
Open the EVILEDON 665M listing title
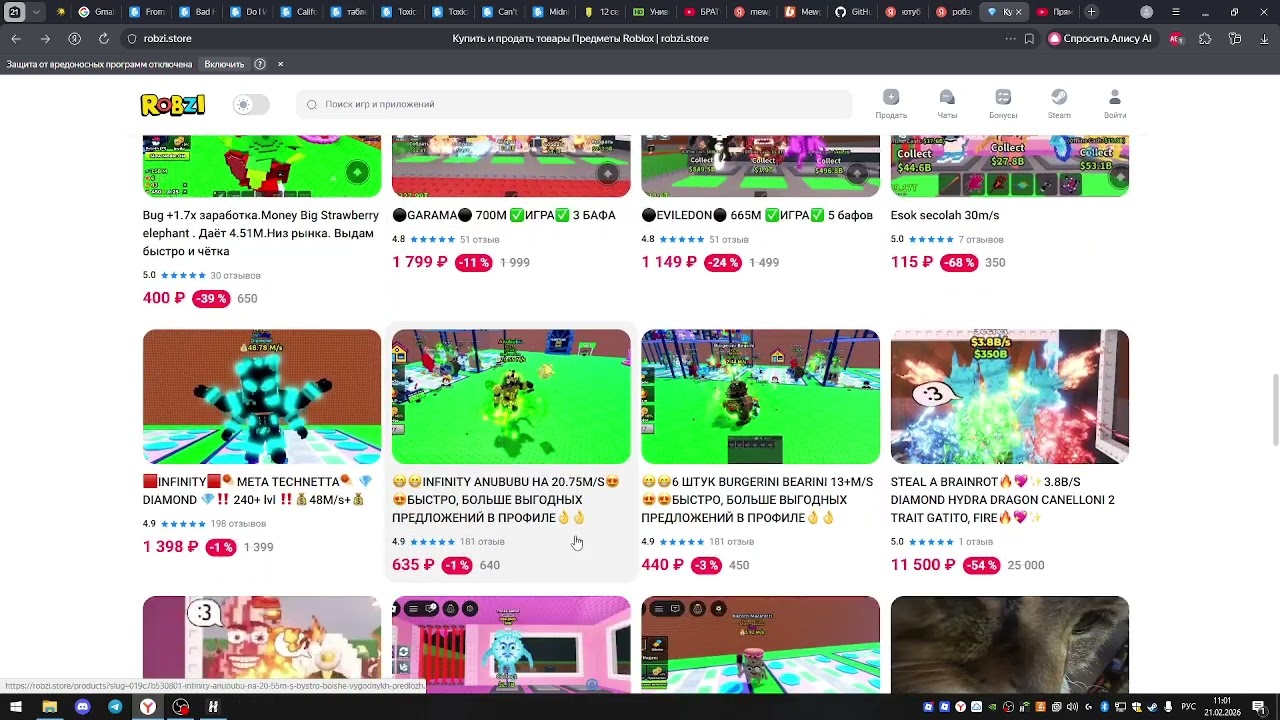tap(757, 215)
